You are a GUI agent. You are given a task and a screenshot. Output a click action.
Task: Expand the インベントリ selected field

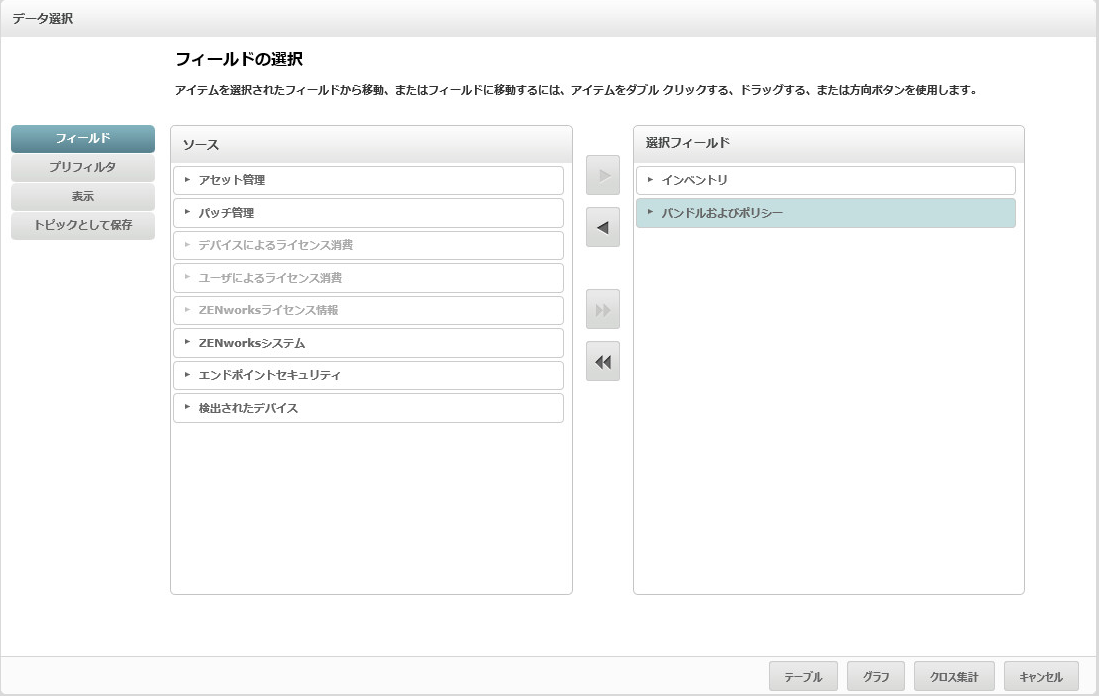[x=650, y=180]
